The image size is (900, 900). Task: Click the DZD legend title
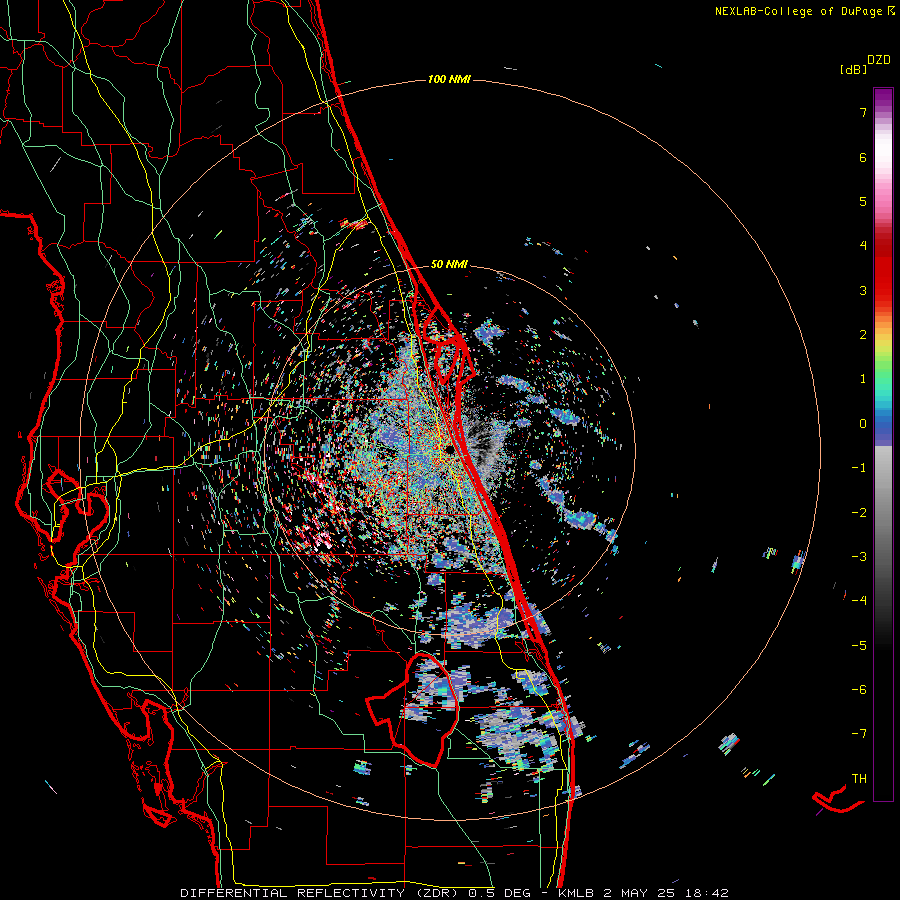coord(879,60)
